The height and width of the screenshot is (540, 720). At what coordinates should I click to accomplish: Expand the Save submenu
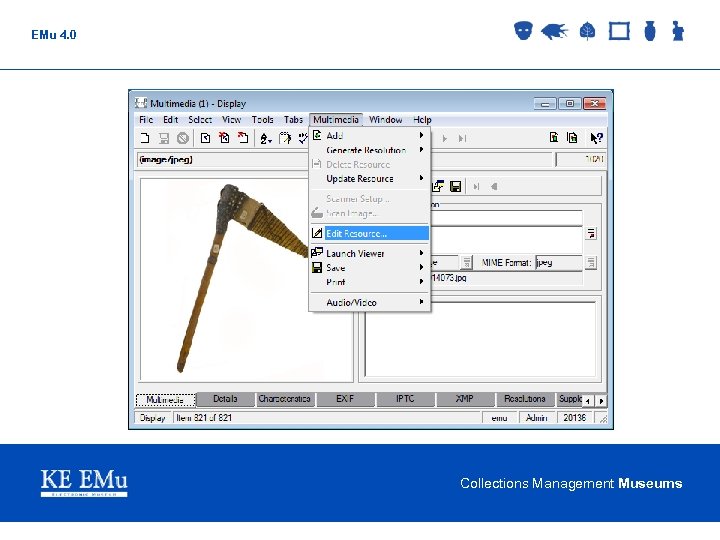369,268
